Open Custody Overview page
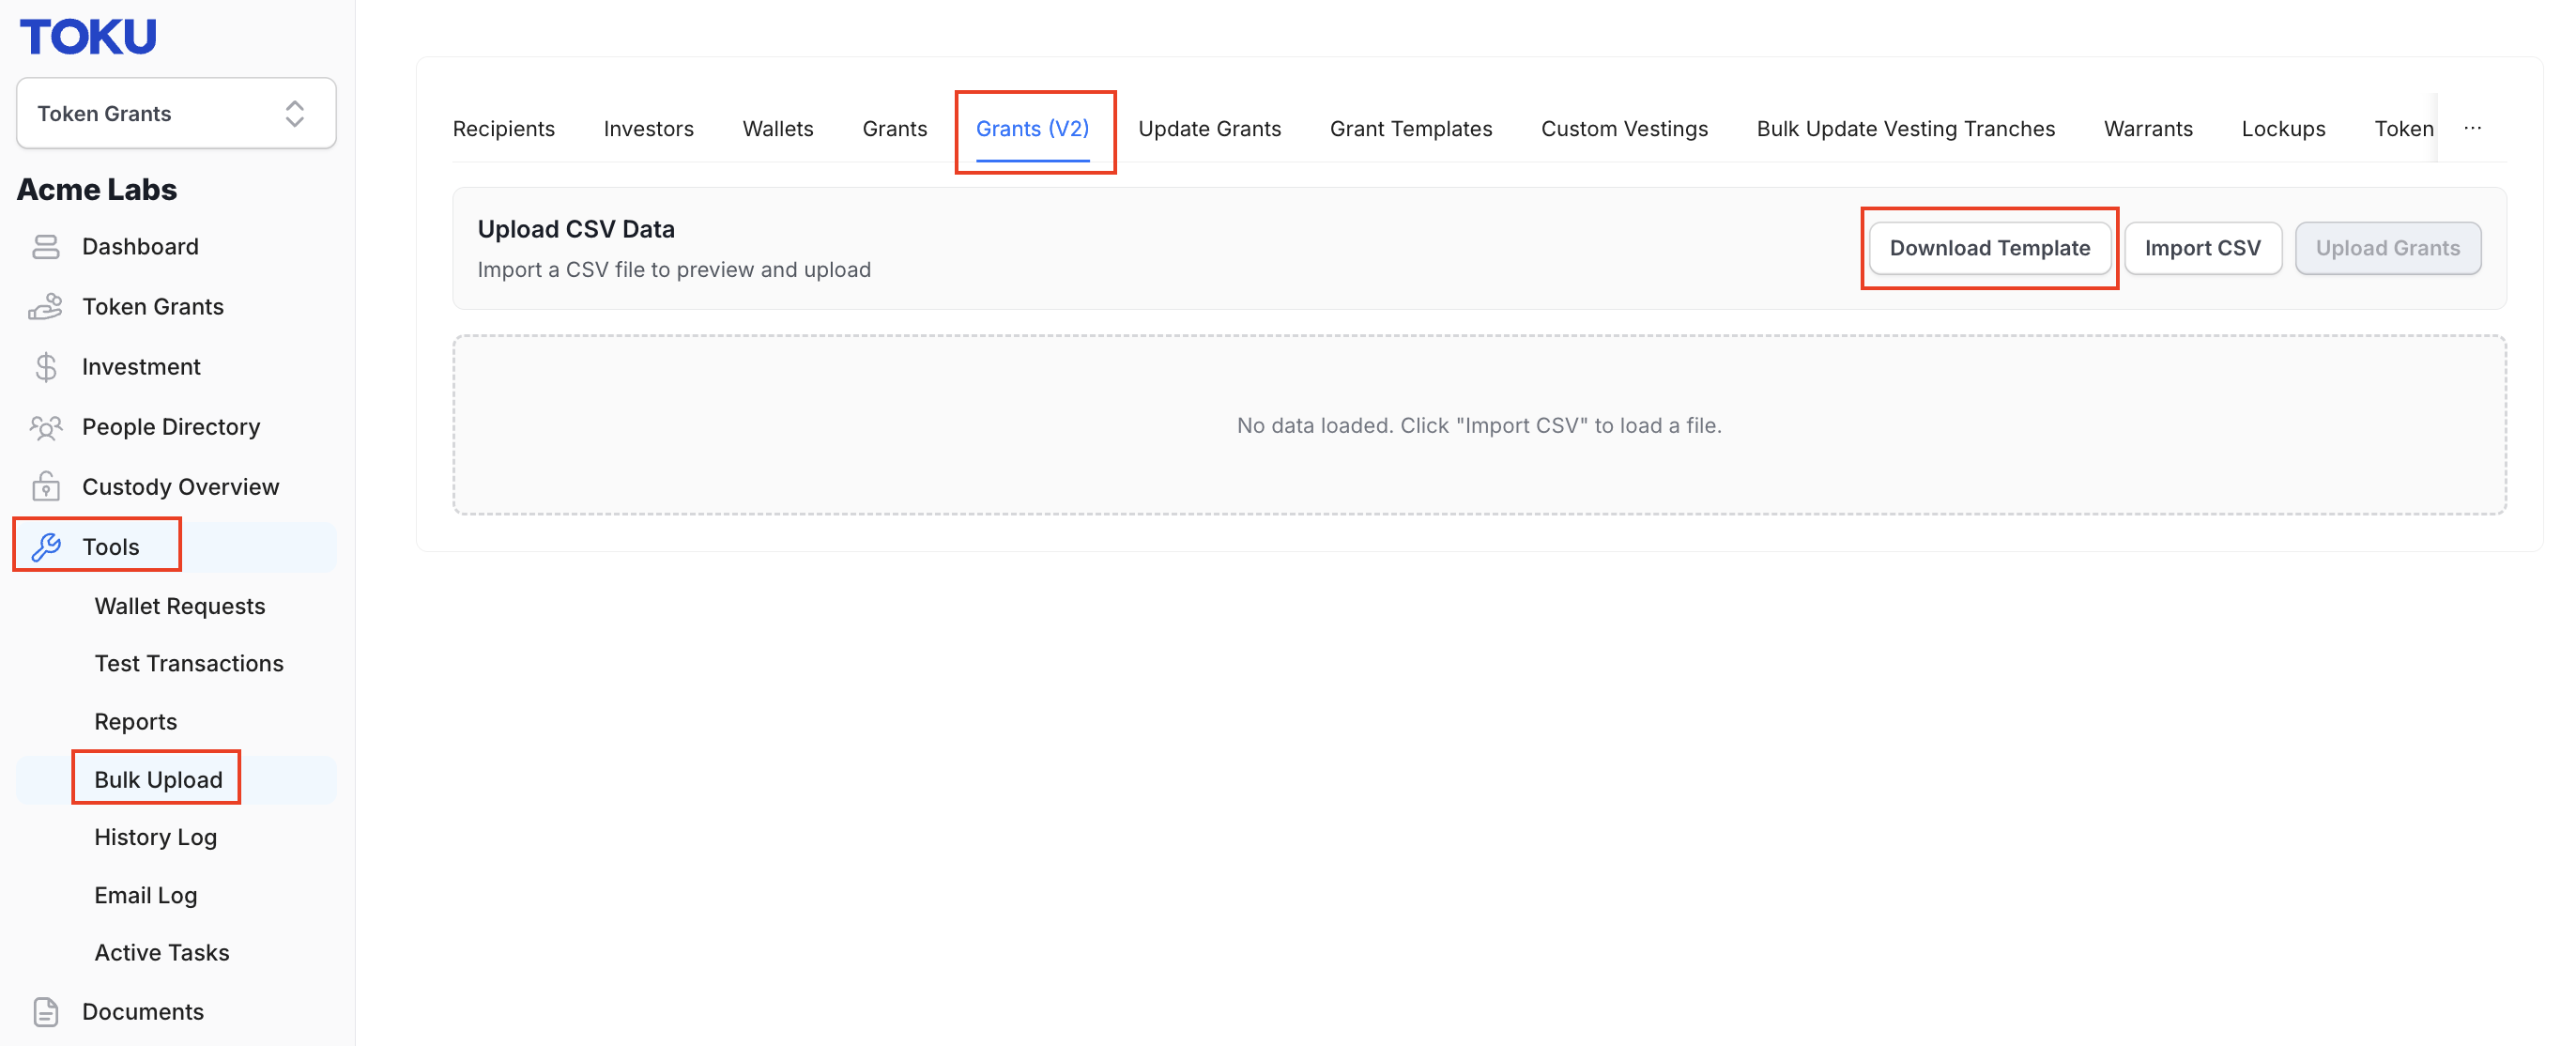The image size is (2576, 1046). (180, 487)
